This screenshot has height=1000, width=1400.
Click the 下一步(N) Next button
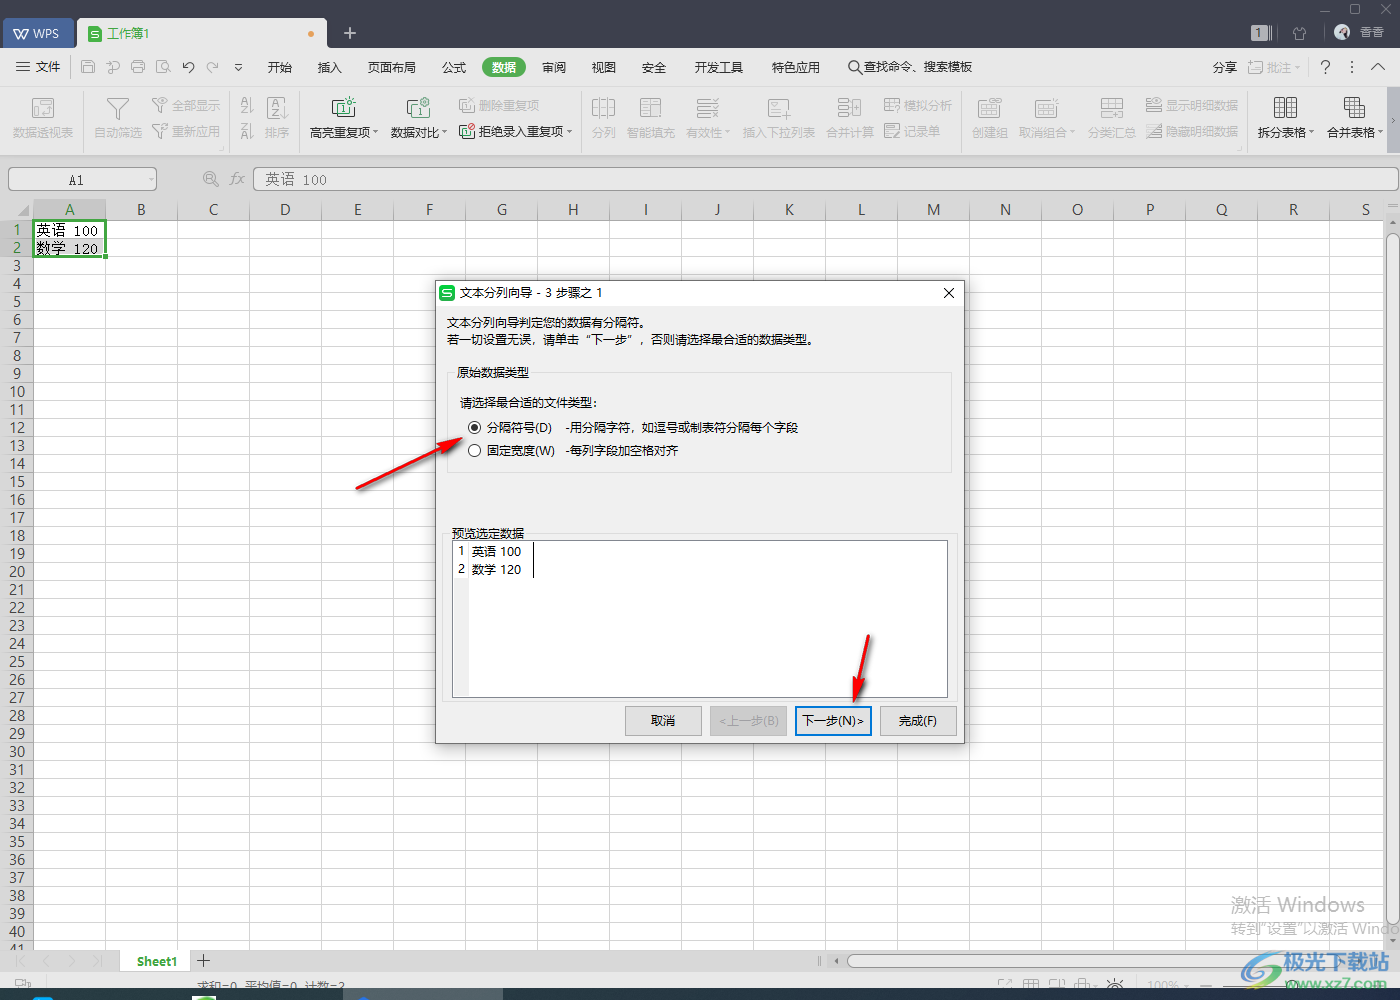[833, 721]
